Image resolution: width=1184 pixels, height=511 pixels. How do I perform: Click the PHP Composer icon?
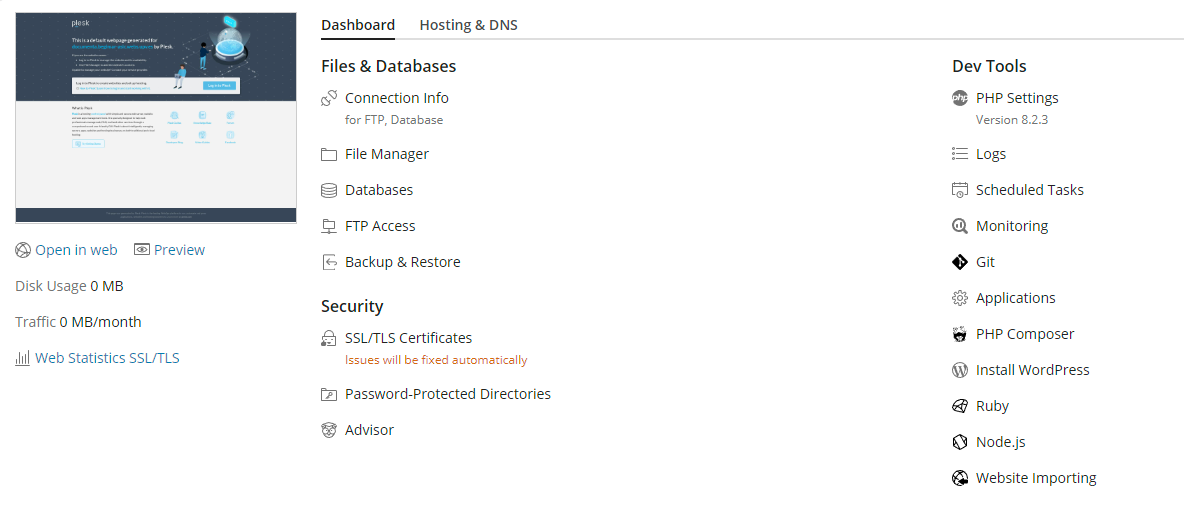(x=960, y=334)
